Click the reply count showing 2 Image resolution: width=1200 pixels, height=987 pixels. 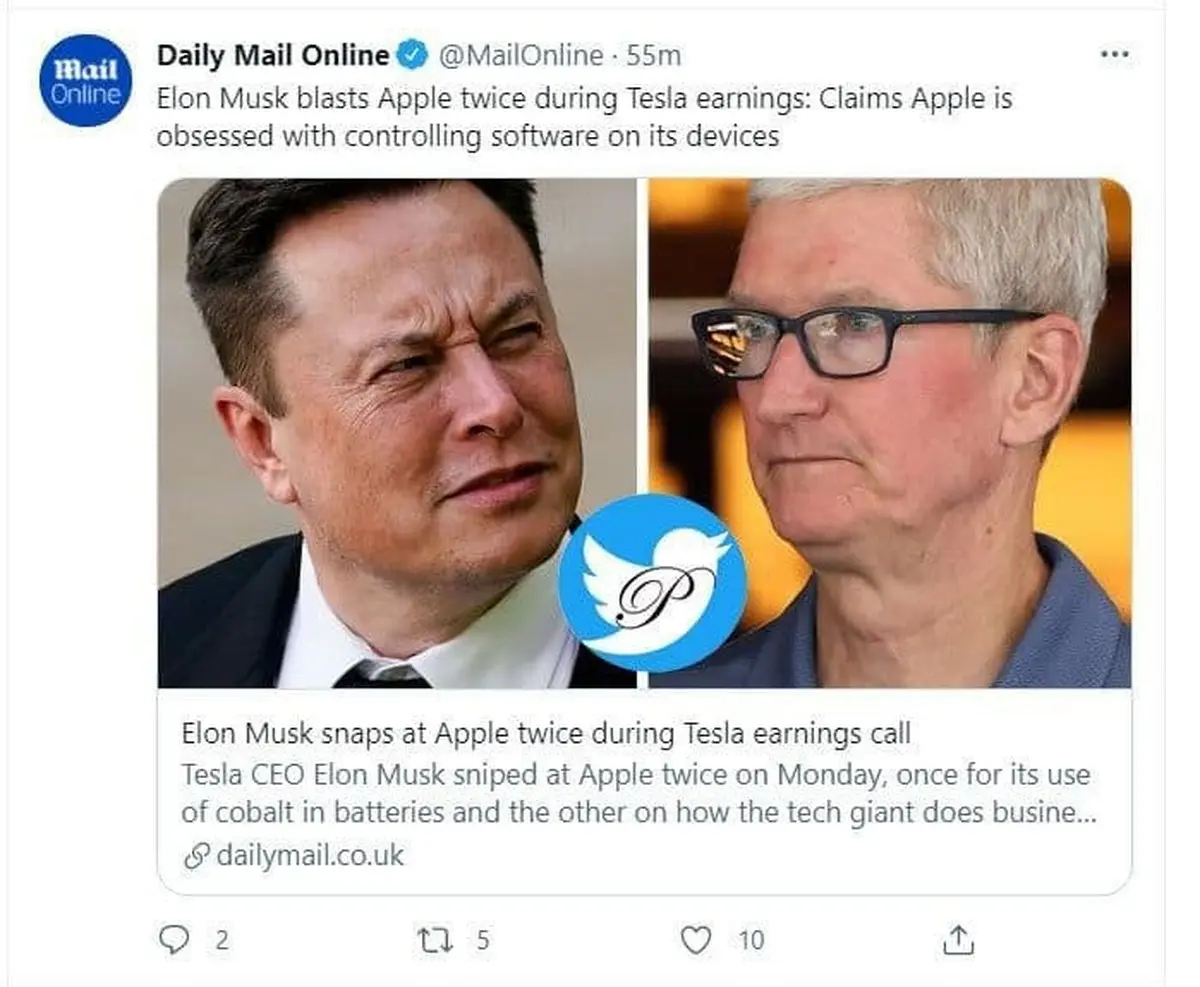click(222, 939)
